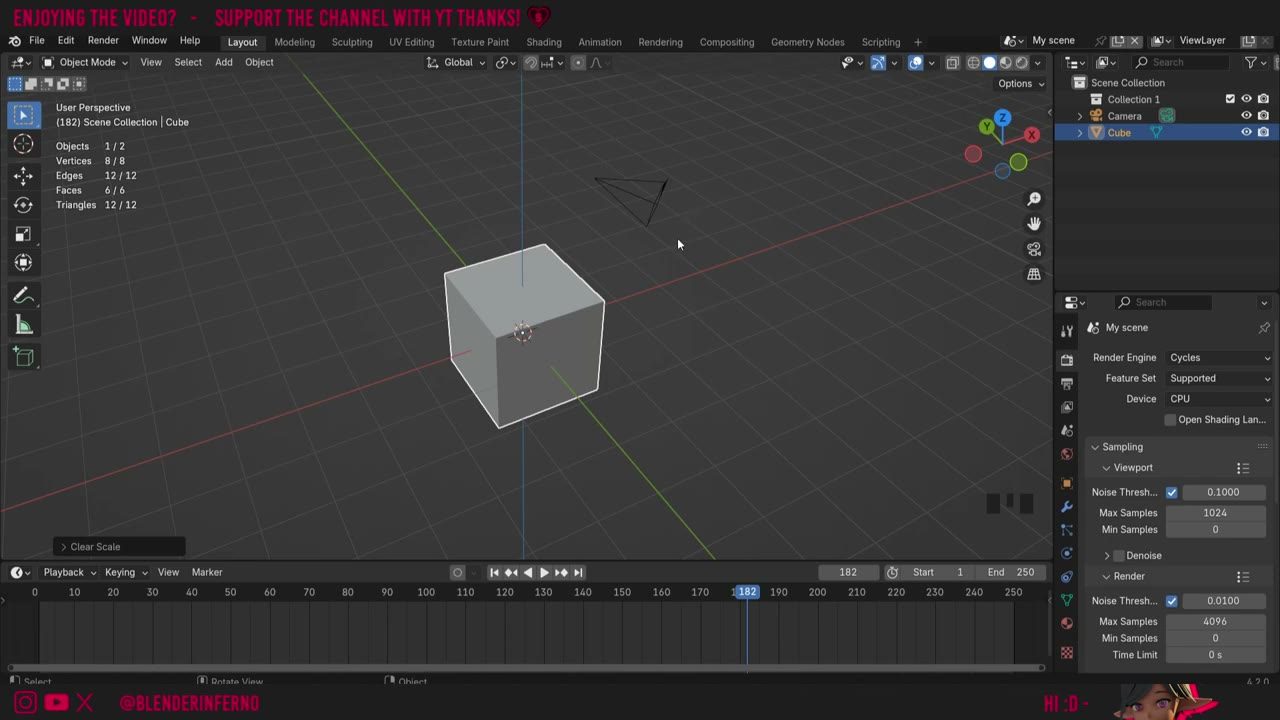
Task: Enable the Denoise checkbox
Action: (1119, 556)
